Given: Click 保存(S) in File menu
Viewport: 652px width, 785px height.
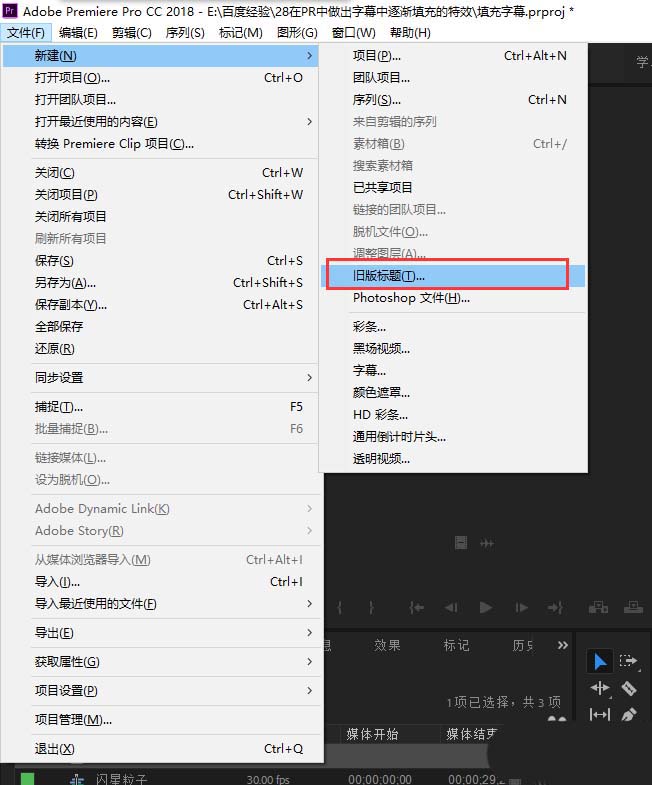Looking at the screenshot, I should [x=160, y=261].
